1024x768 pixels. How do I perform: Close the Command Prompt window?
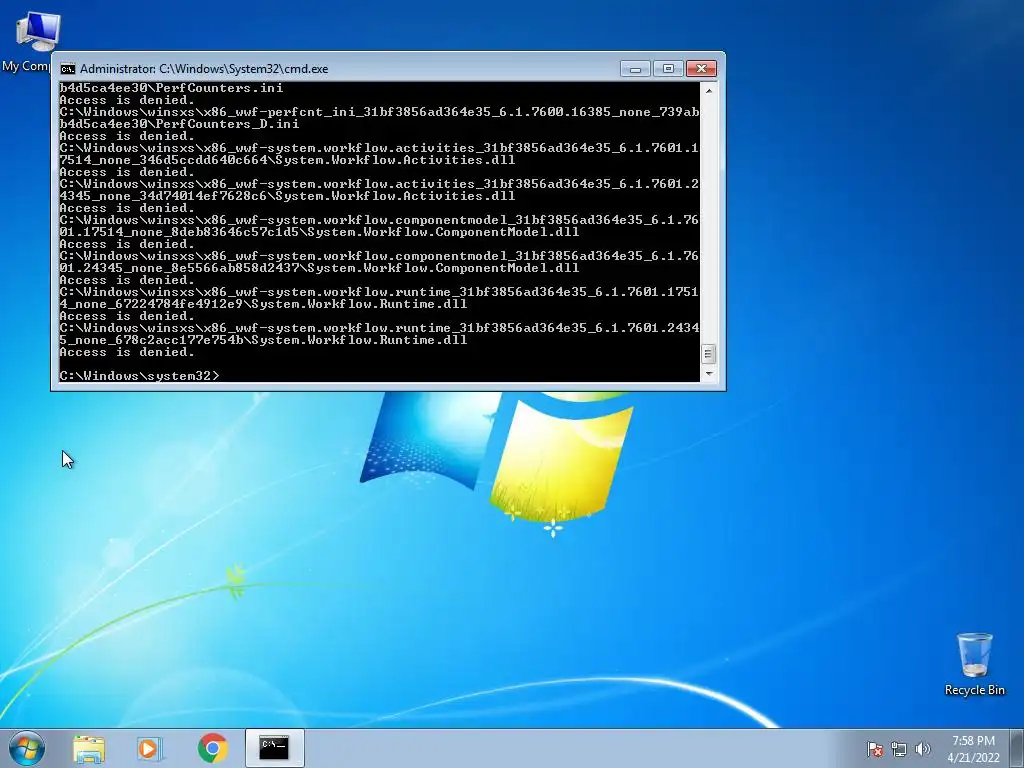(x=701, y=69)
